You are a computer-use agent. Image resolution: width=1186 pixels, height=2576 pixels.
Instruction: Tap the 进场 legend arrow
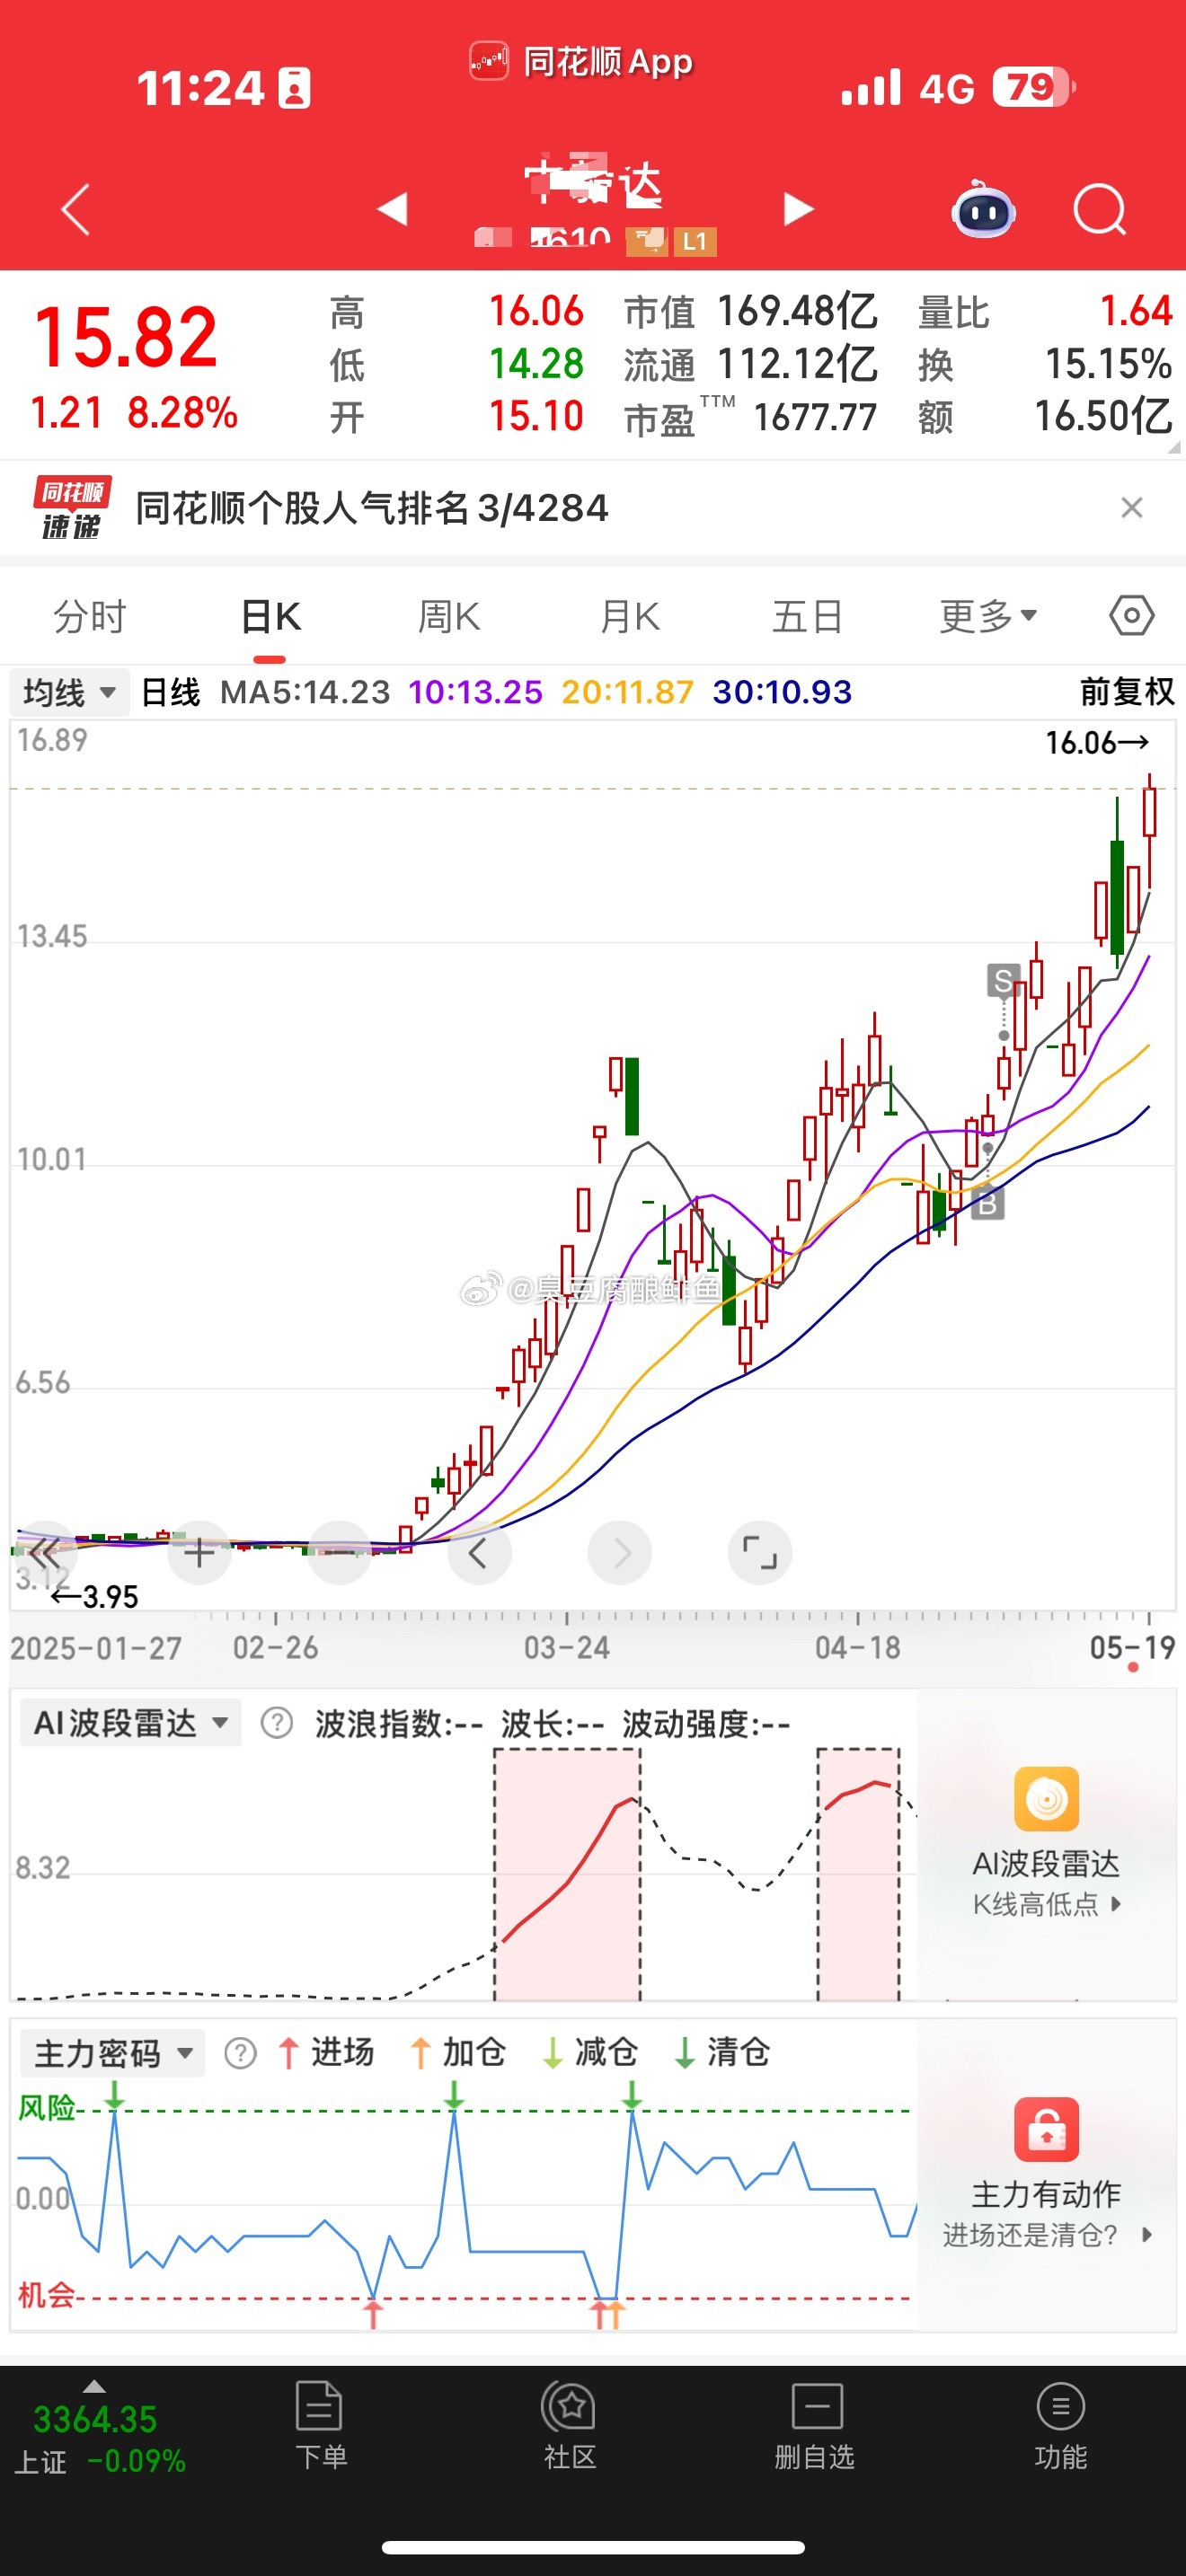[x=288, y=2053]
